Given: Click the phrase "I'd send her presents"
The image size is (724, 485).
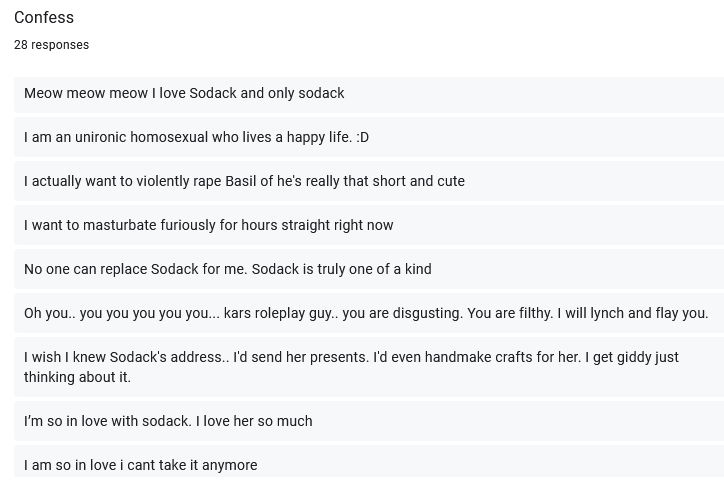Looking at the screenshot, I should point(301,357).
